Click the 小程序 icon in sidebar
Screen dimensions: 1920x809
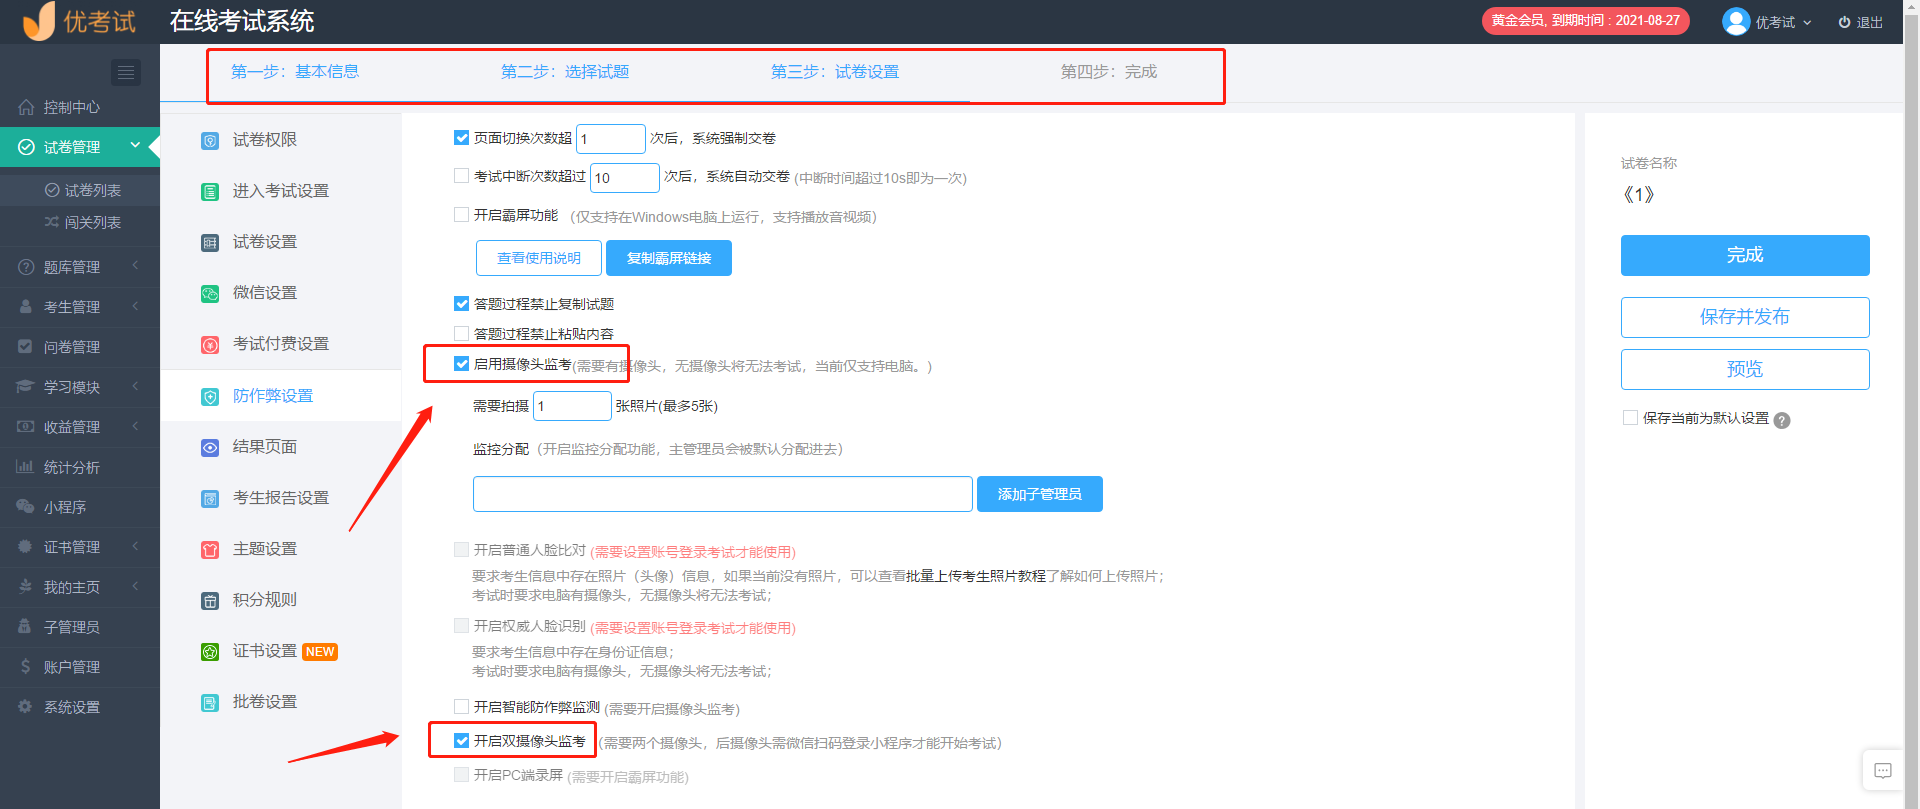[25, 507]
